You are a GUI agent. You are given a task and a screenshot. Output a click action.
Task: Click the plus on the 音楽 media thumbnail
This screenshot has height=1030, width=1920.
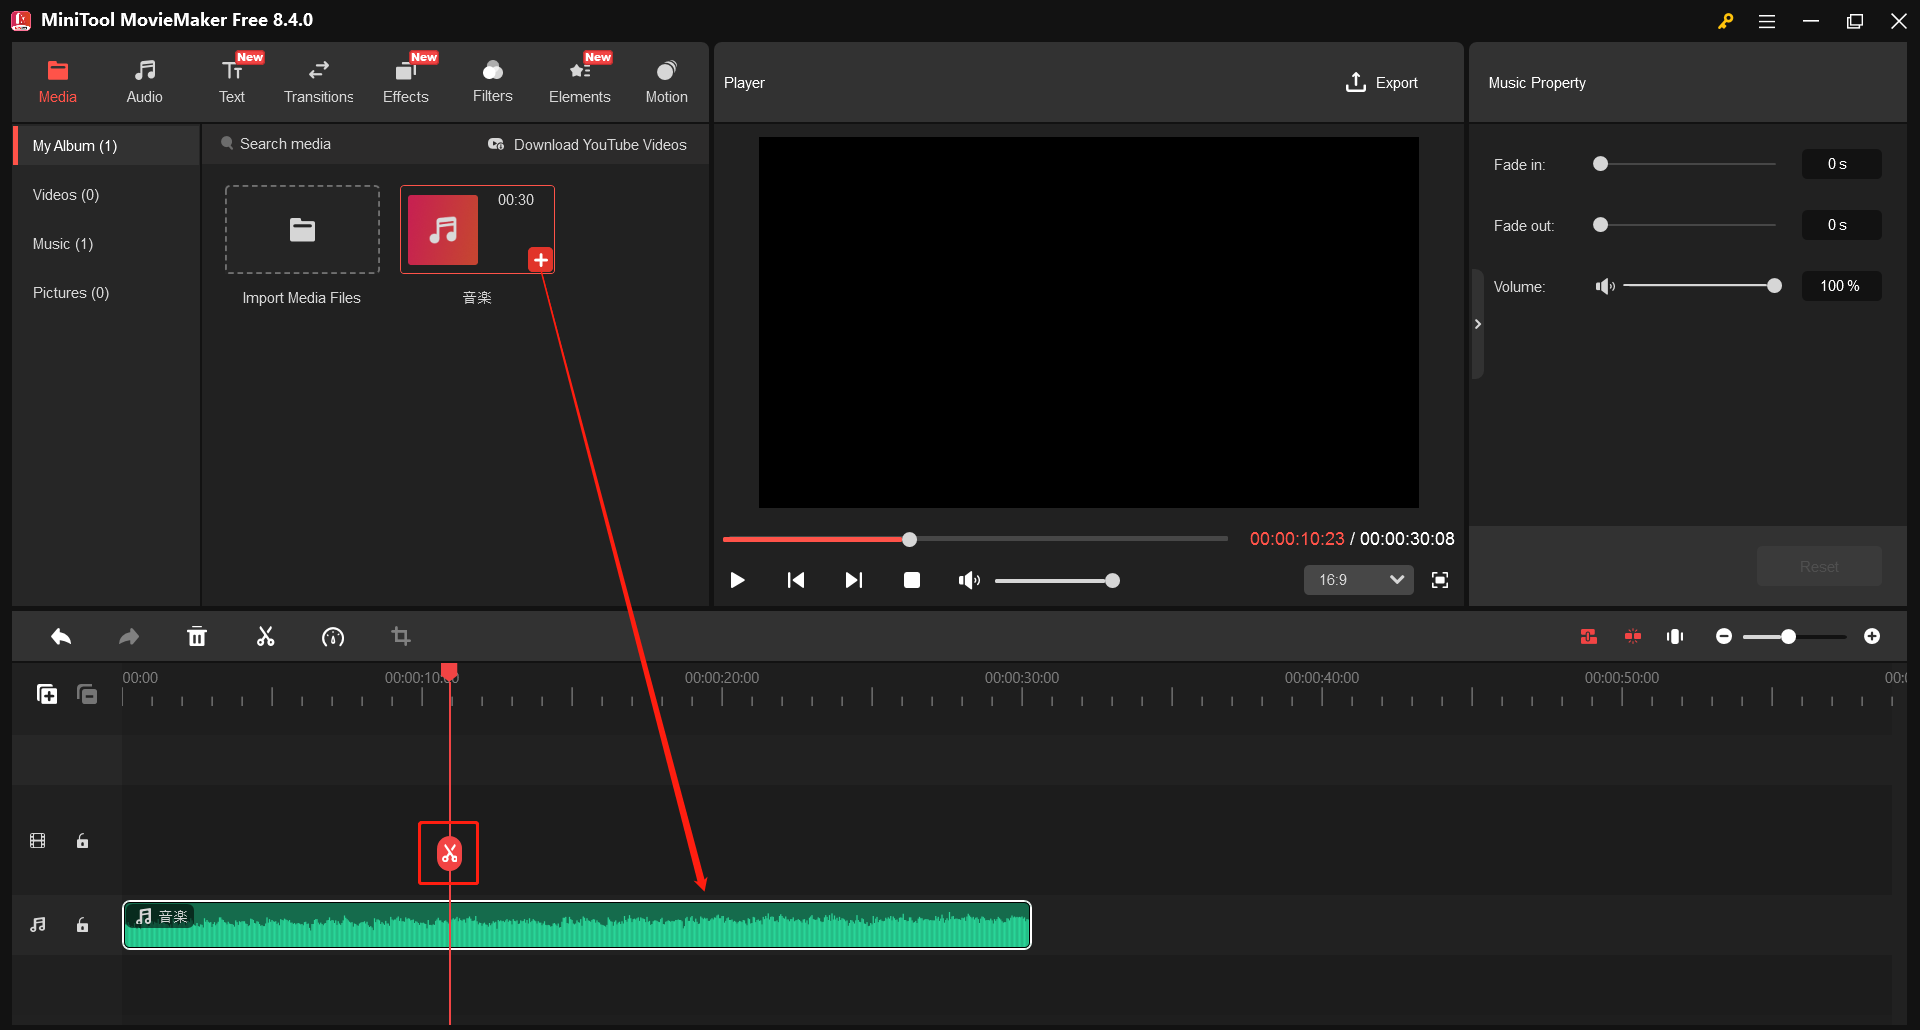540,259
